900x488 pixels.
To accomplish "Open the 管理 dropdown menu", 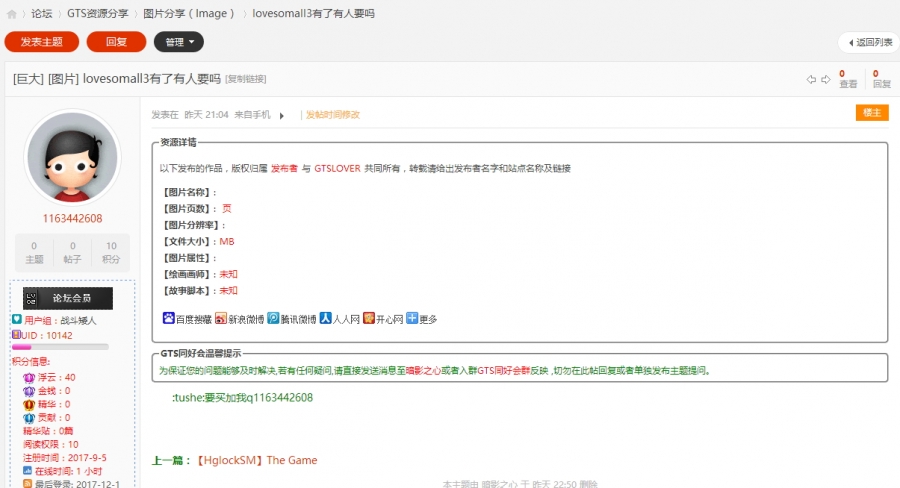I will click(x=178, y=42).
